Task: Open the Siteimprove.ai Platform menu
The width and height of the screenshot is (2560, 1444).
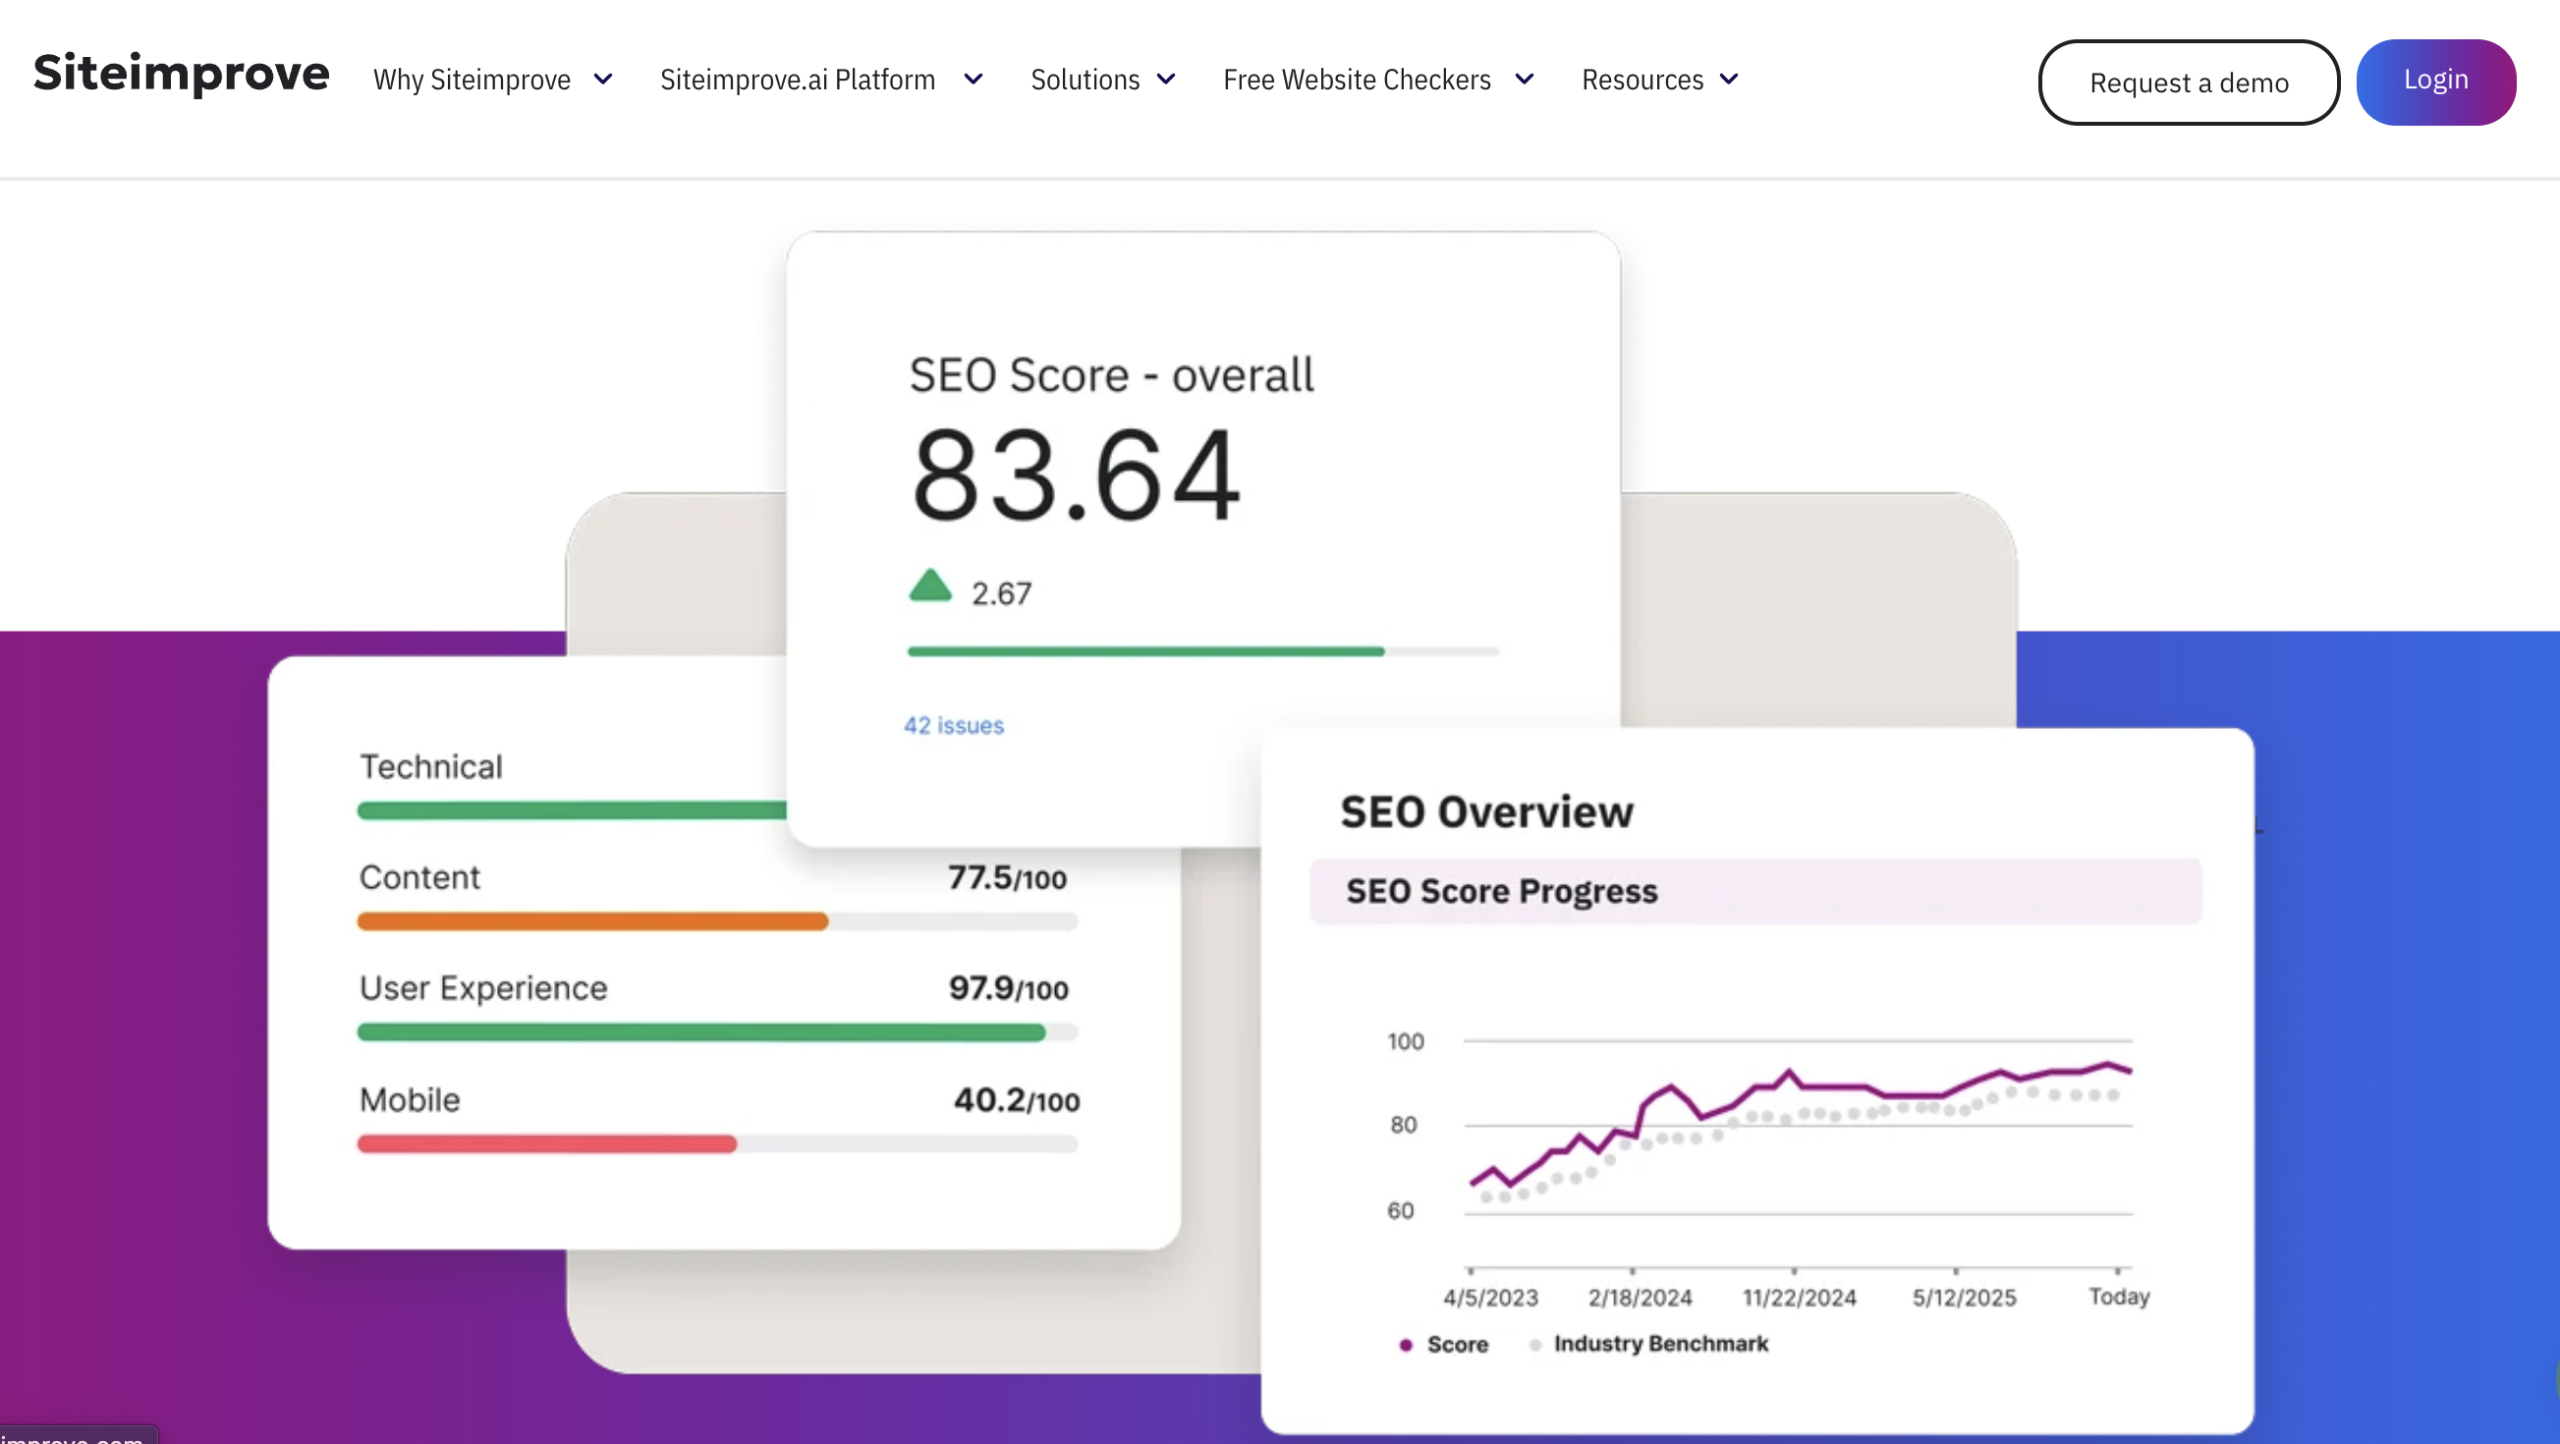Action: (797, 80)
